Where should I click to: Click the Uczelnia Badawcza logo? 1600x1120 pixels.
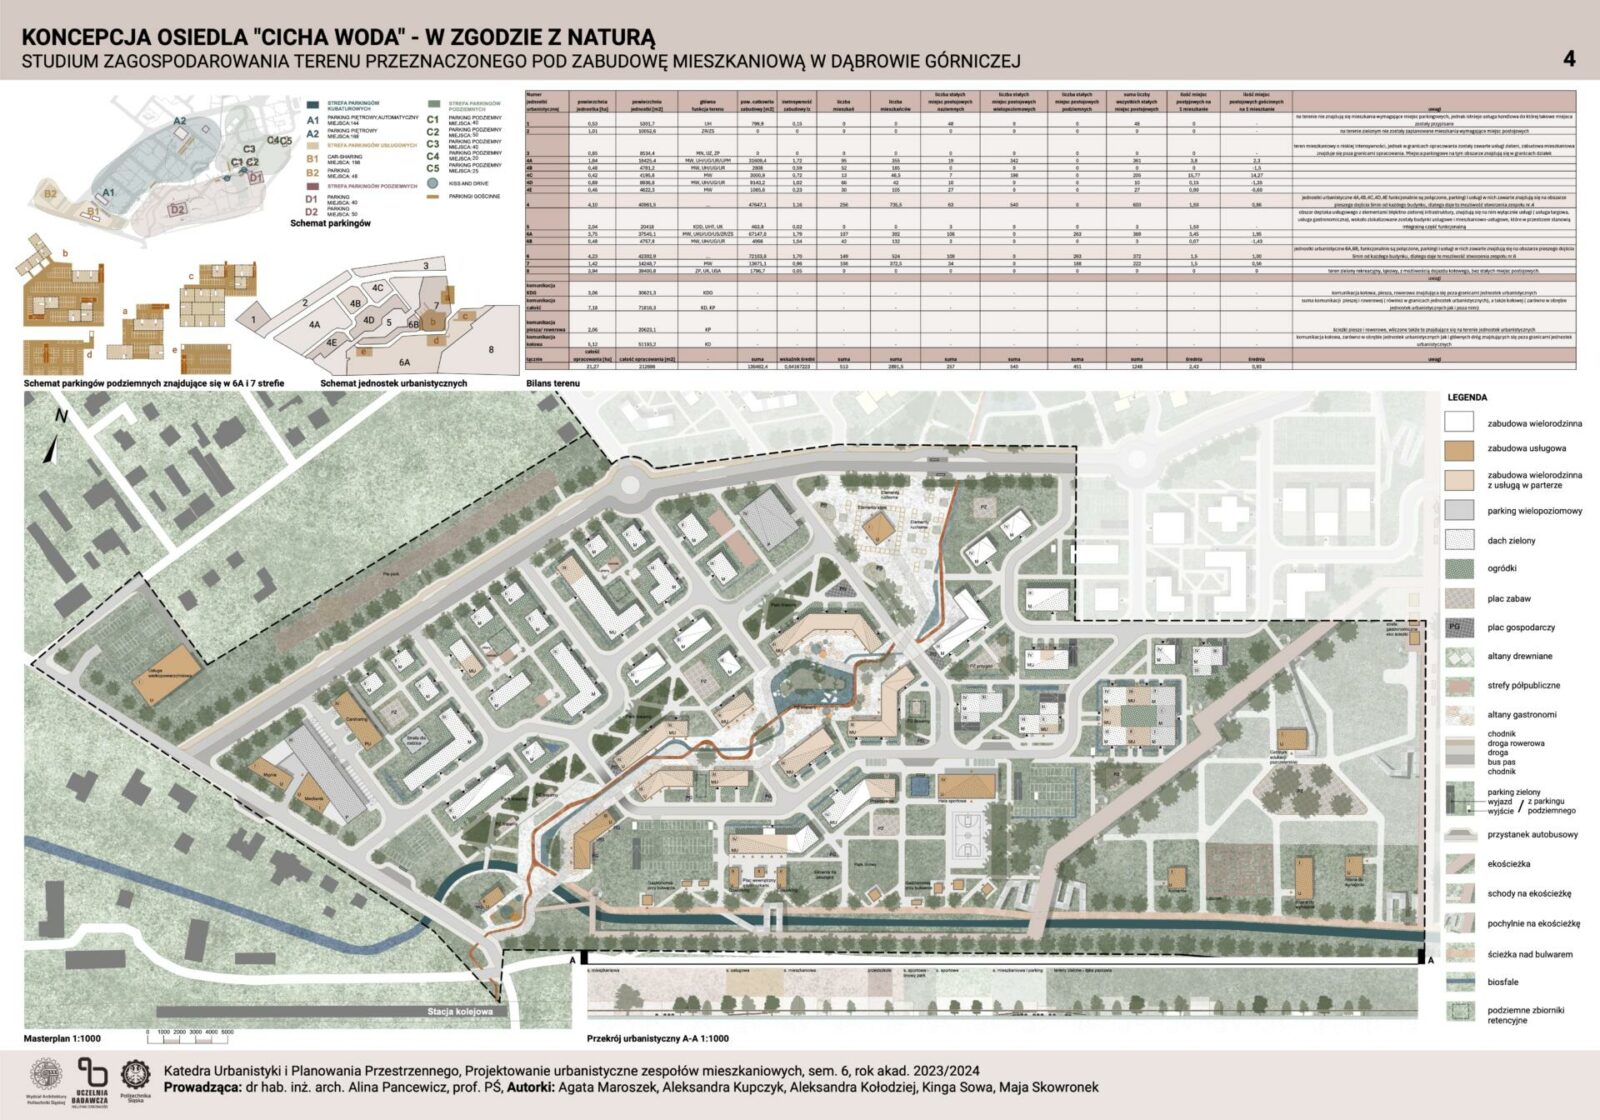point(91,1080)
